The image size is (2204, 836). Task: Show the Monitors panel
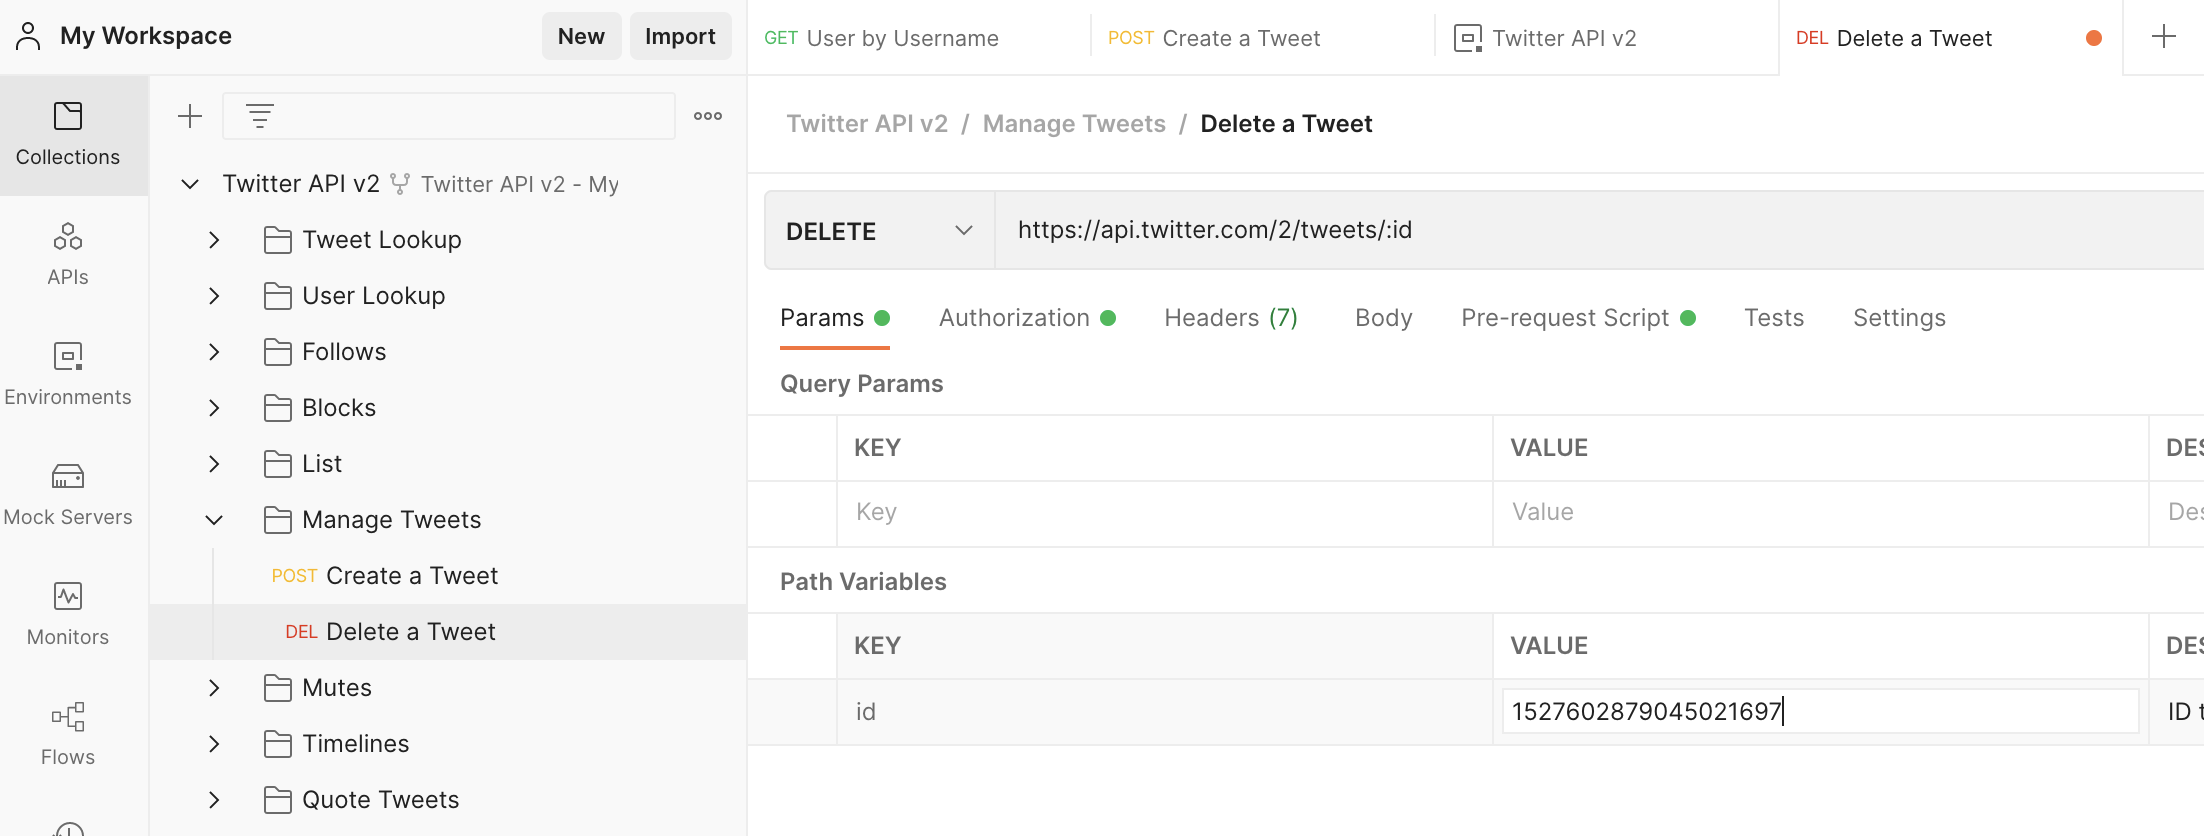[68, 614]
